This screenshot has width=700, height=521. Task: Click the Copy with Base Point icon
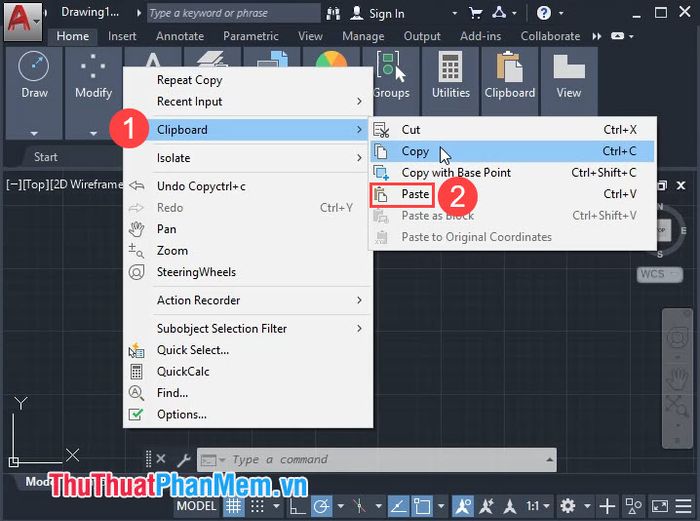(381, 173)
